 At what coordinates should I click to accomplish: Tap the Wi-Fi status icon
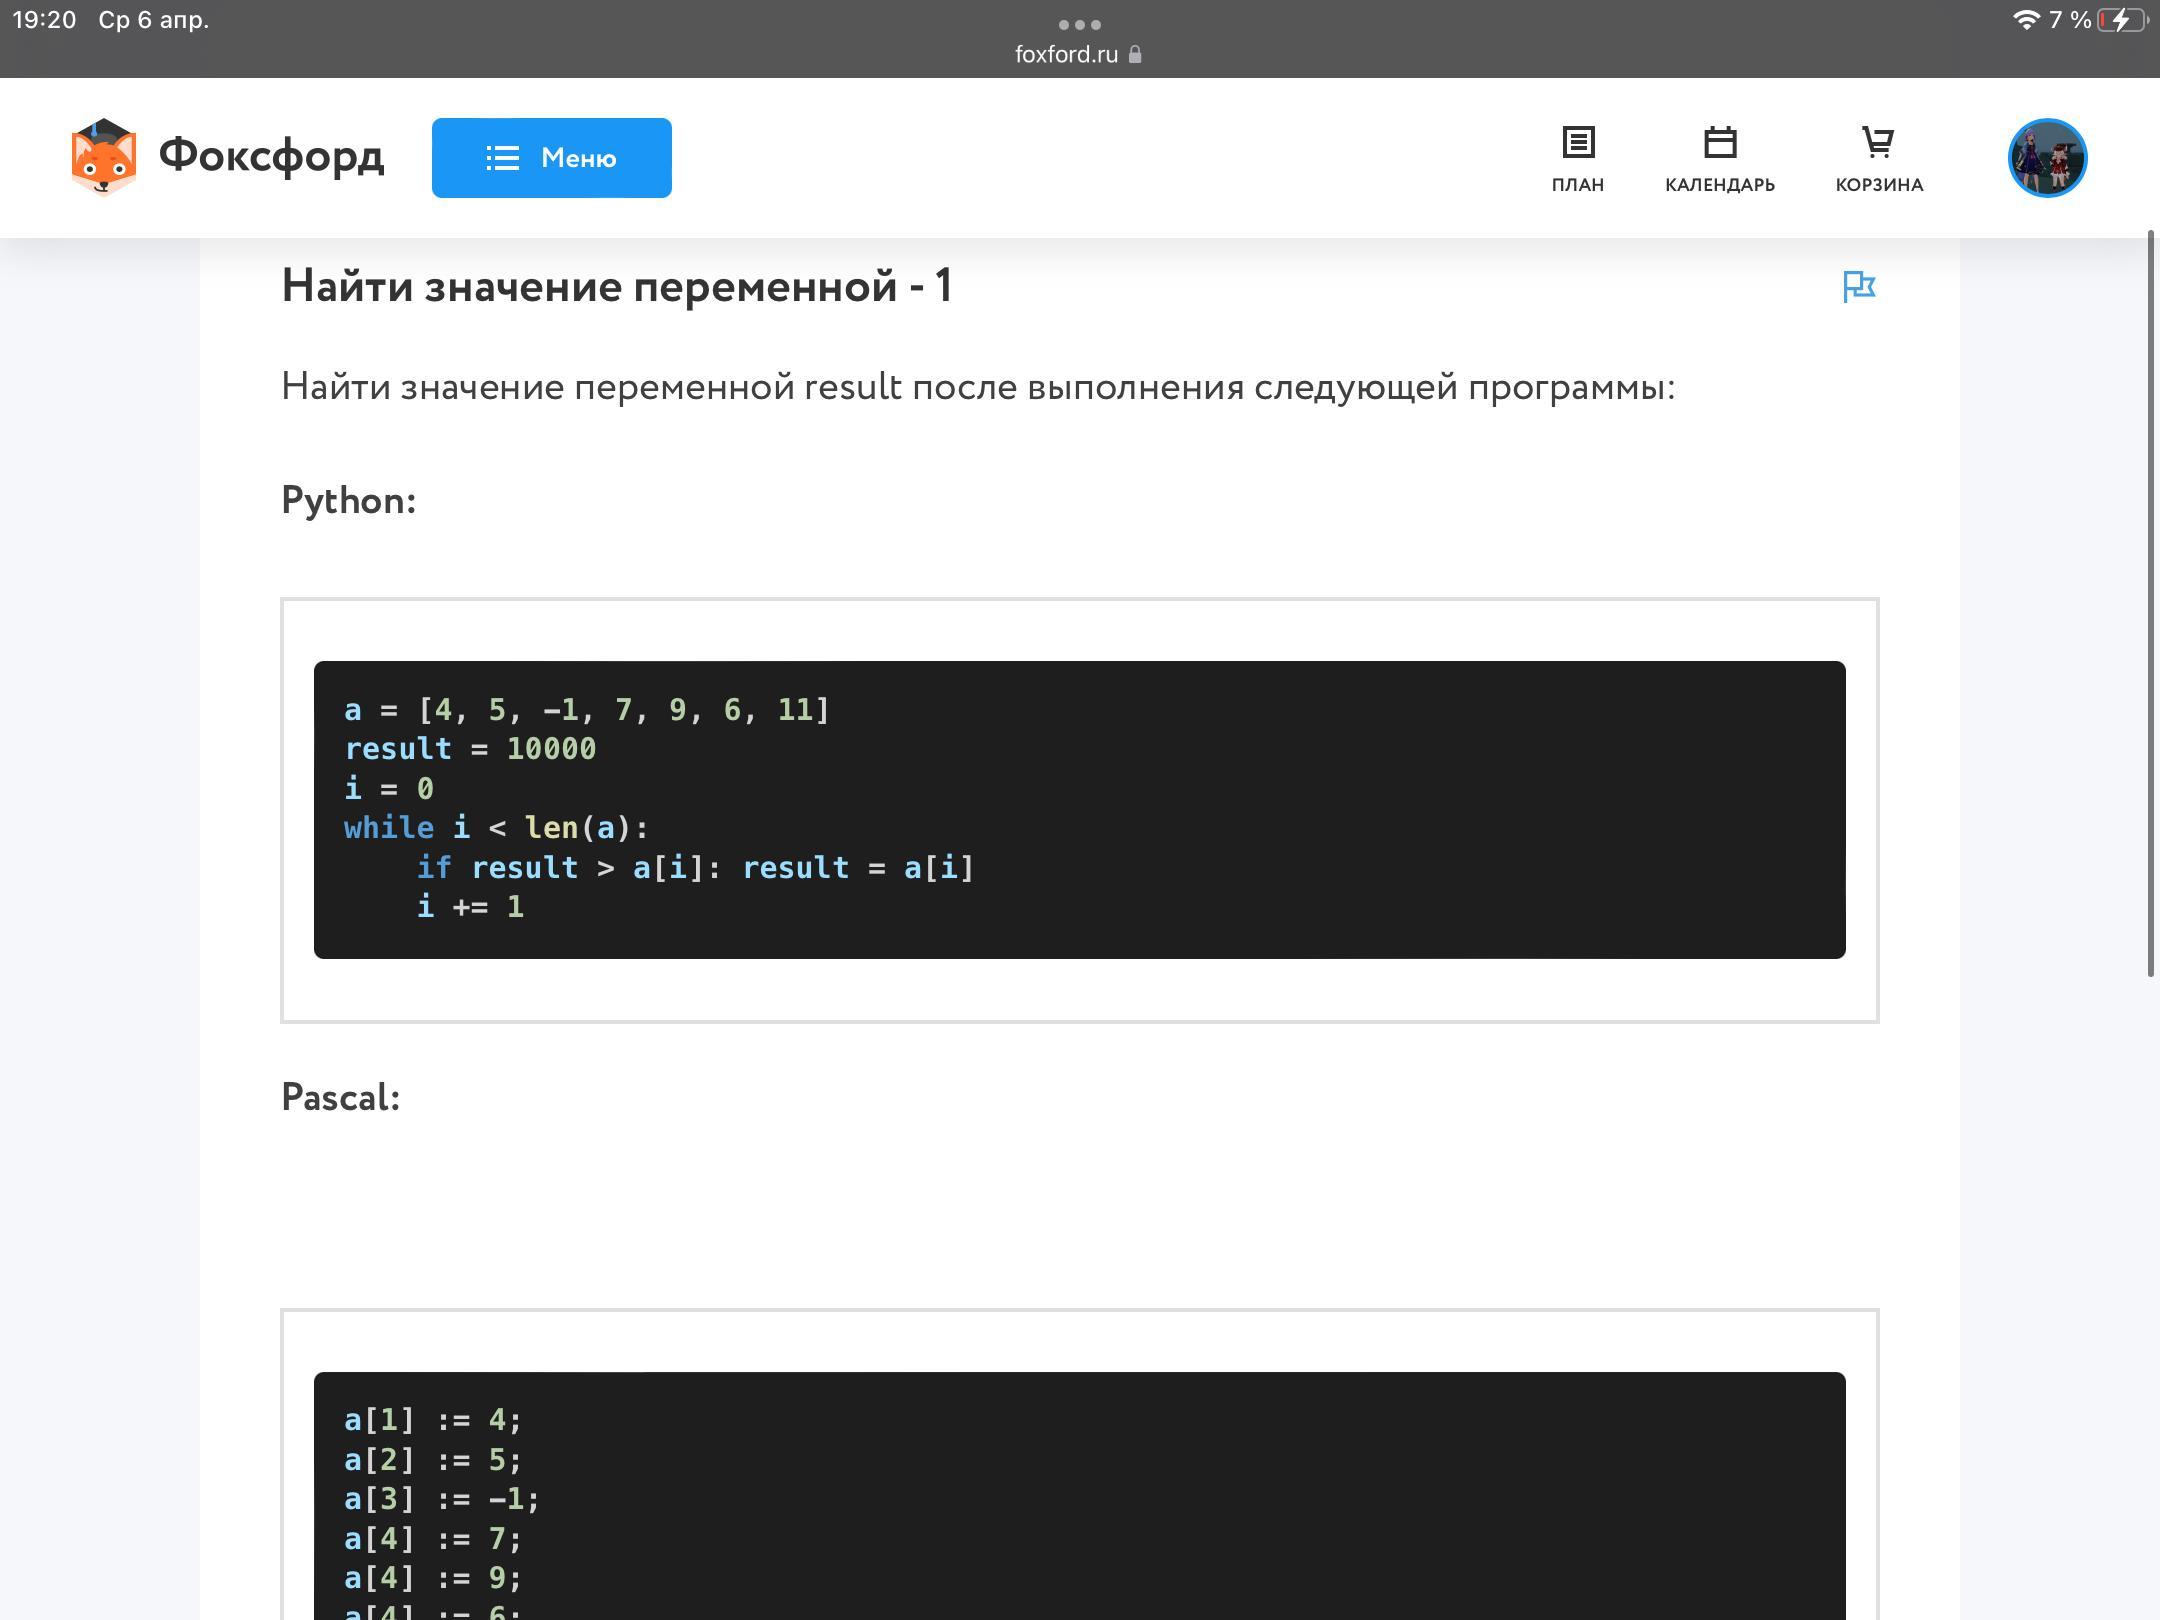click(2025, 20)
